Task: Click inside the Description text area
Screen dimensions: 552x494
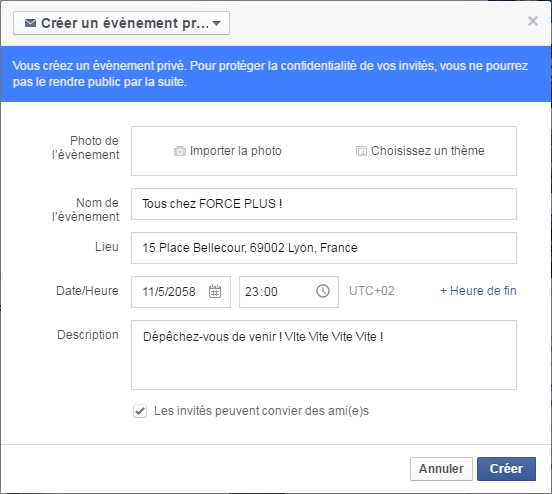Action: pos(324,355)
